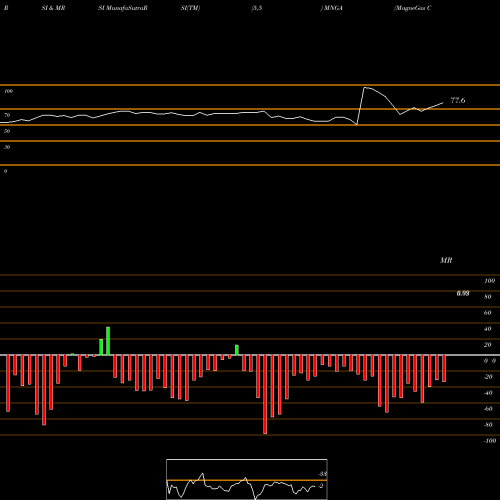Click the tallest green bar in MR chart
The image size is (500, 500).
pyautogui.click(x=108, y=341)
